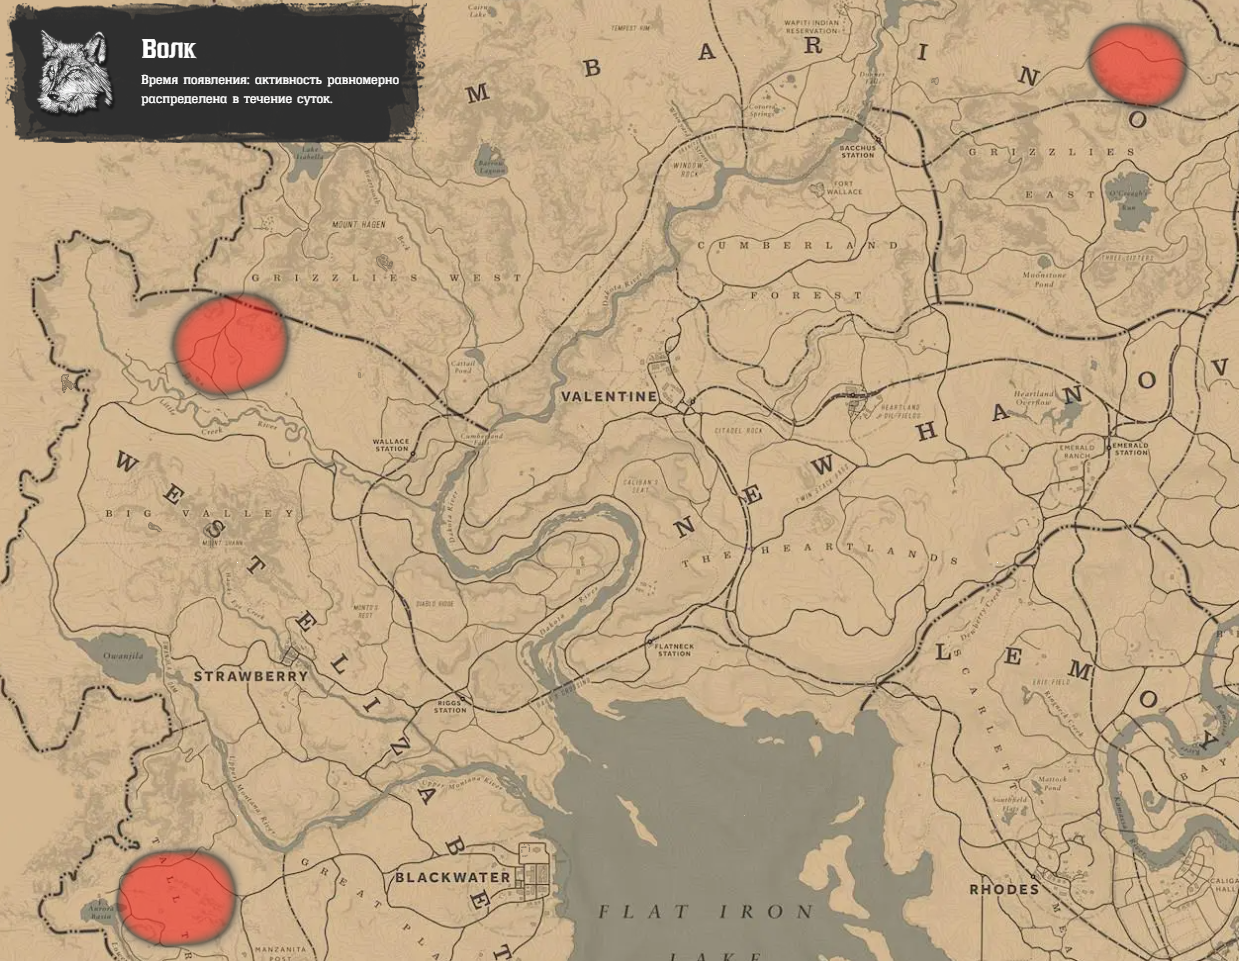The width and height of the screenshot is (1239, 961).
Task: Select the Rhodes town label
Action: [1004, 889]
